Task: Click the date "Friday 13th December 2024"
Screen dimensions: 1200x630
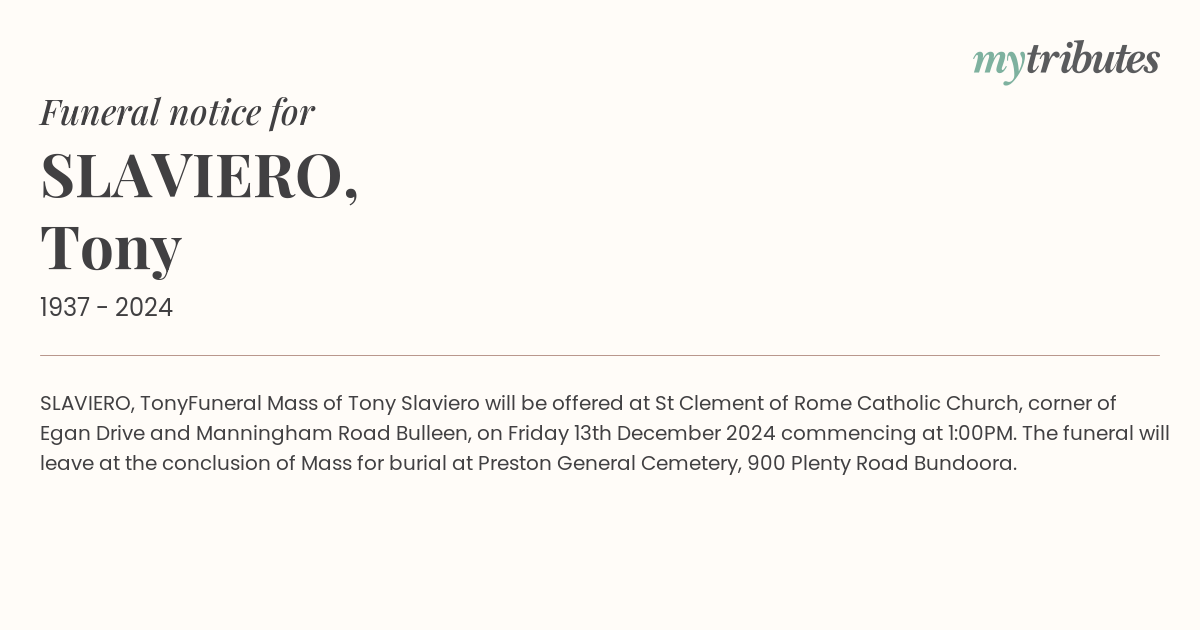Action: click(x=643, y=434)
